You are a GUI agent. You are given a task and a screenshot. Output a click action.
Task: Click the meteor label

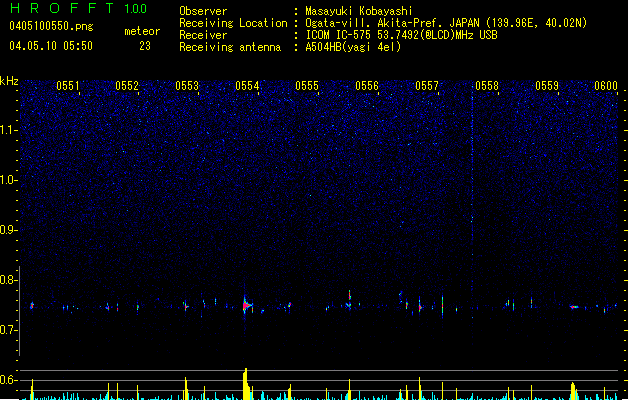pyautogui.click(x=142, y=31)
